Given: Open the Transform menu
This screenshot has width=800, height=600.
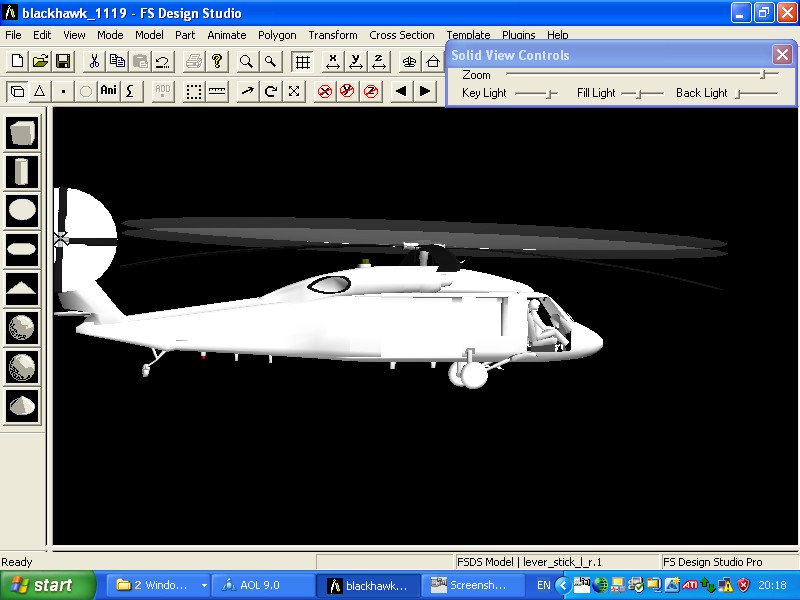Looking at the screenshot, I should (333, 35).
